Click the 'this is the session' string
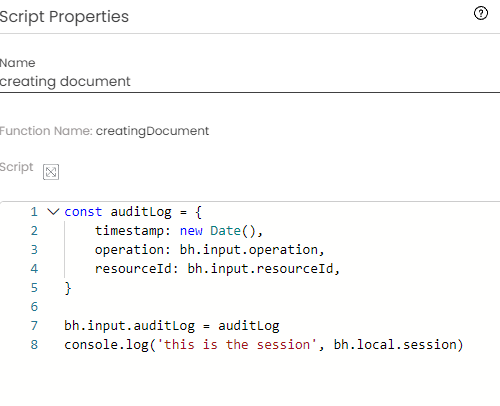 [237, 345]
